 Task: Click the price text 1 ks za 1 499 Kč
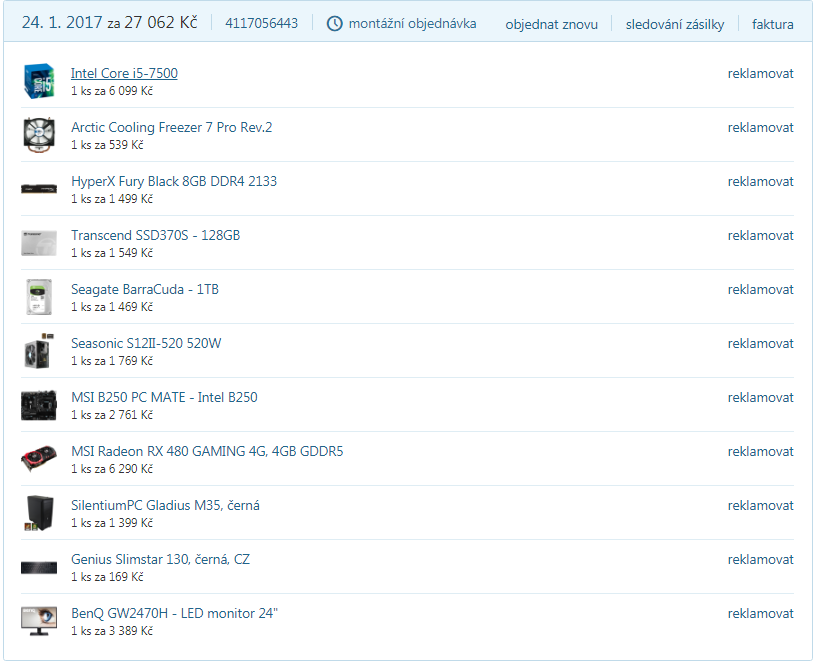pos(112,199)
